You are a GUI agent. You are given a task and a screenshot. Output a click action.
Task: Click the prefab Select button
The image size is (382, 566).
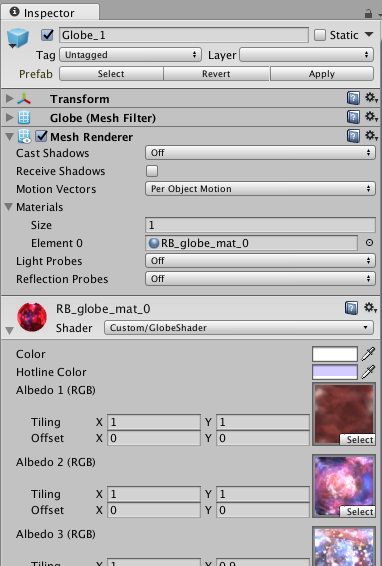coord(111,74)
